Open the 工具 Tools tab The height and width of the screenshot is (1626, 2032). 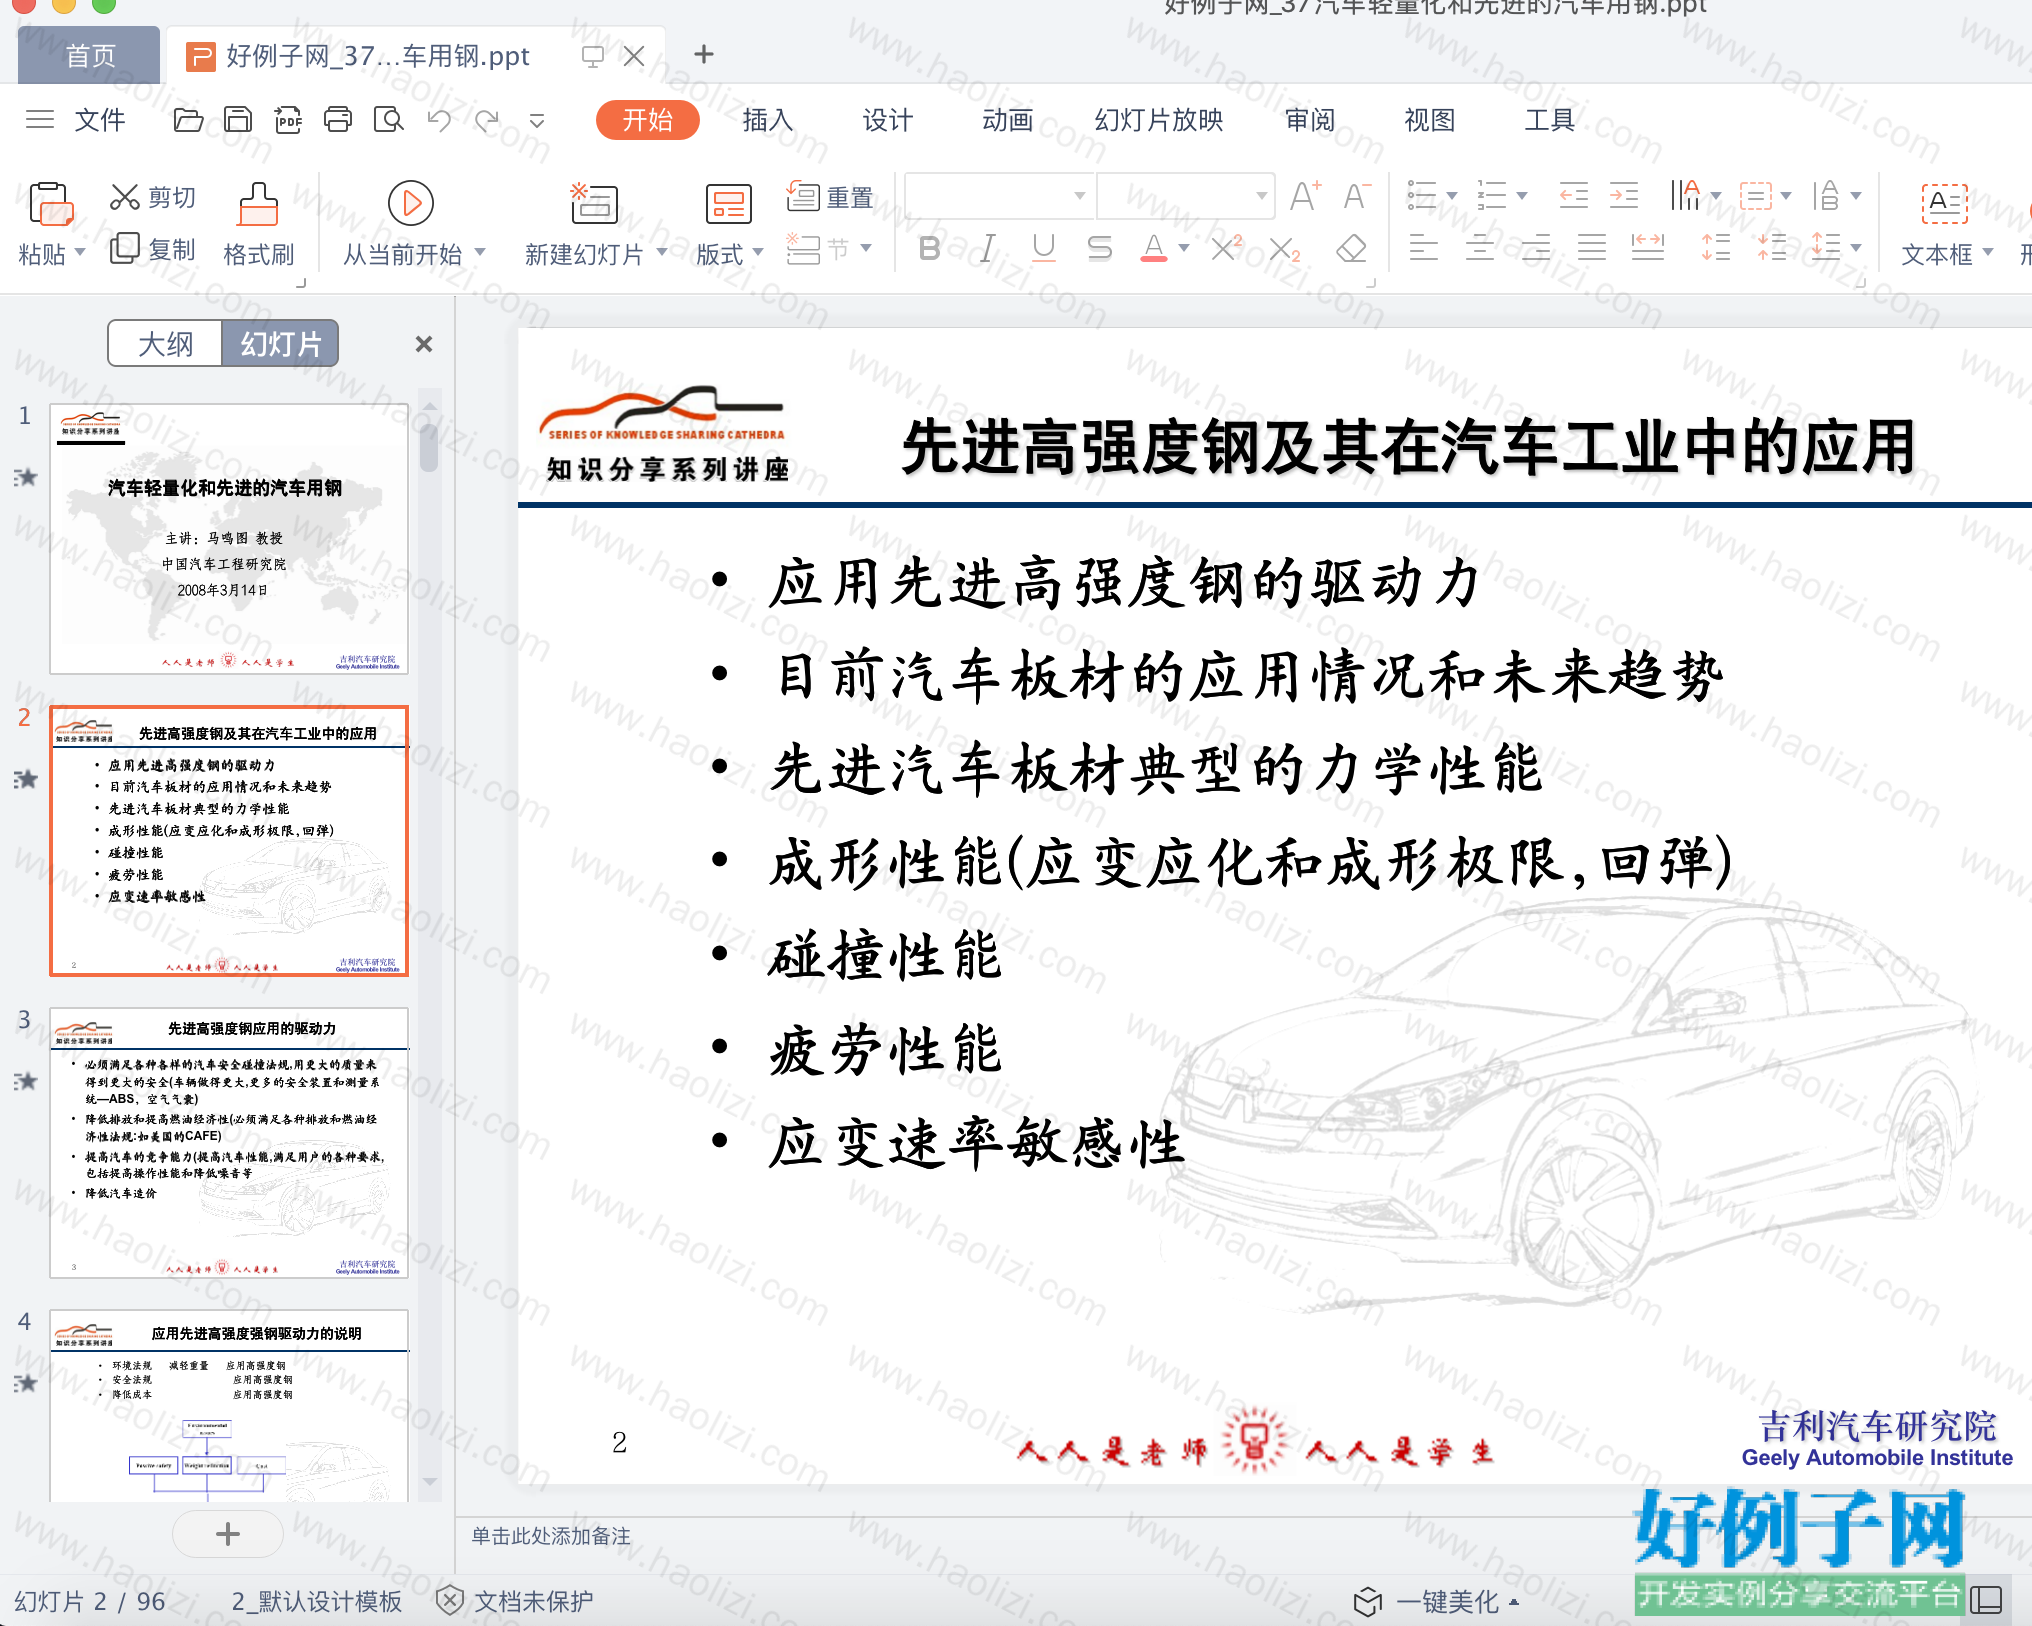point(1549,120)
